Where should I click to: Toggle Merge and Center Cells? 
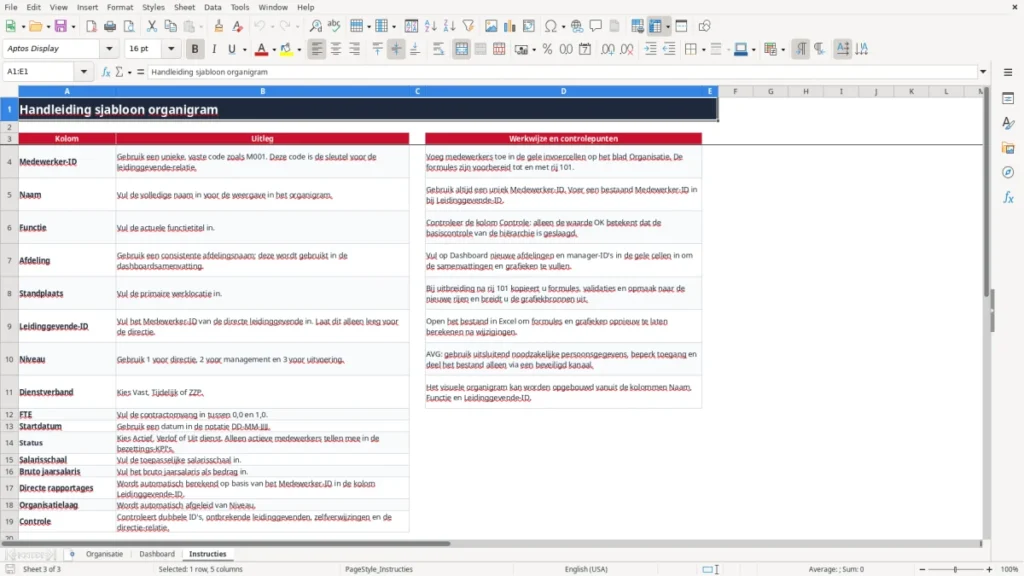461,49
